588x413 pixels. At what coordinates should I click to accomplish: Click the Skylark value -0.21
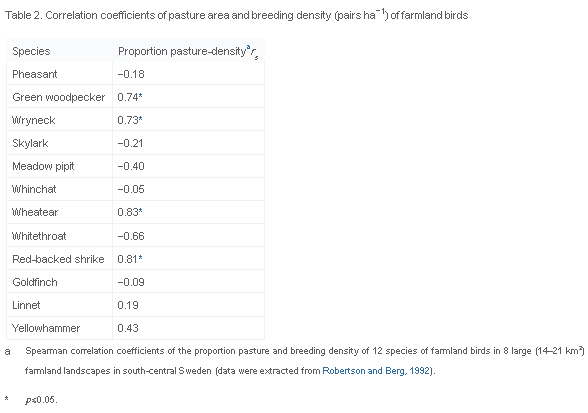point(130,143)
